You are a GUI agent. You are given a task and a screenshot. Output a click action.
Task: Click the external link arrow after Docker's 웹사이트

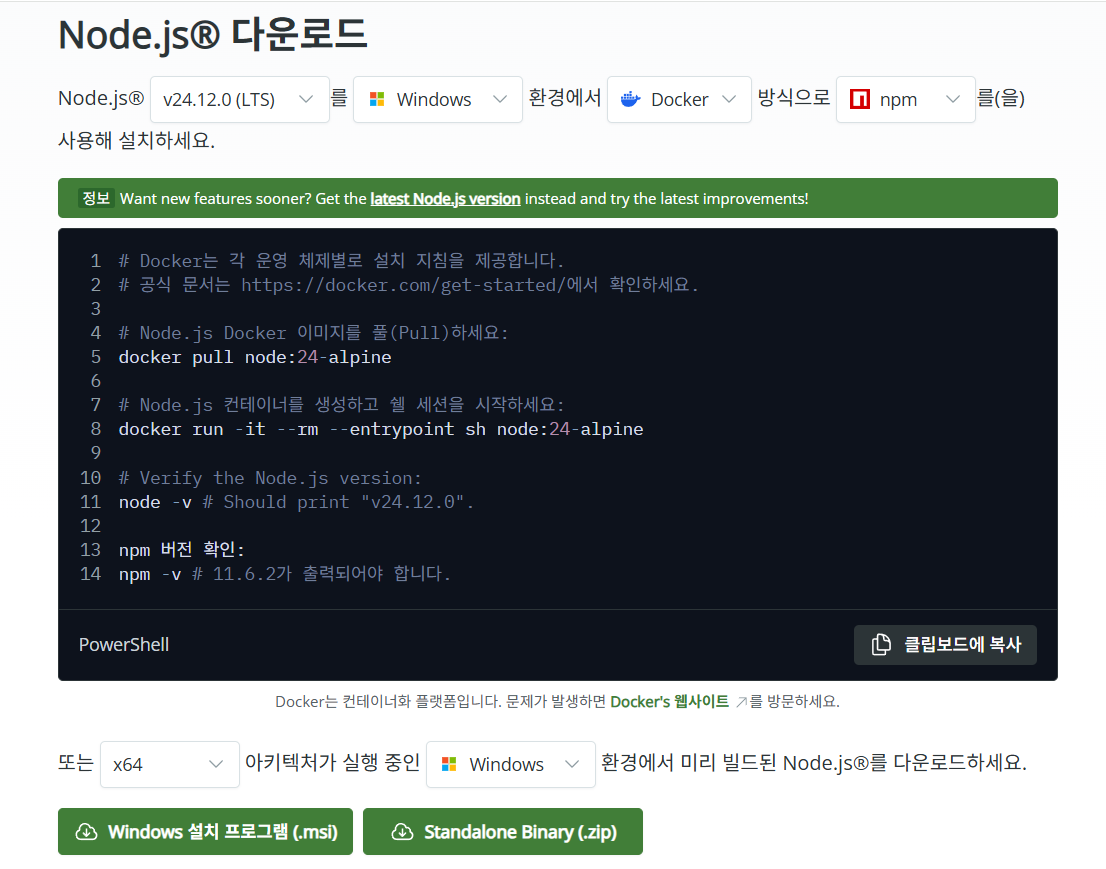point(741,702)
